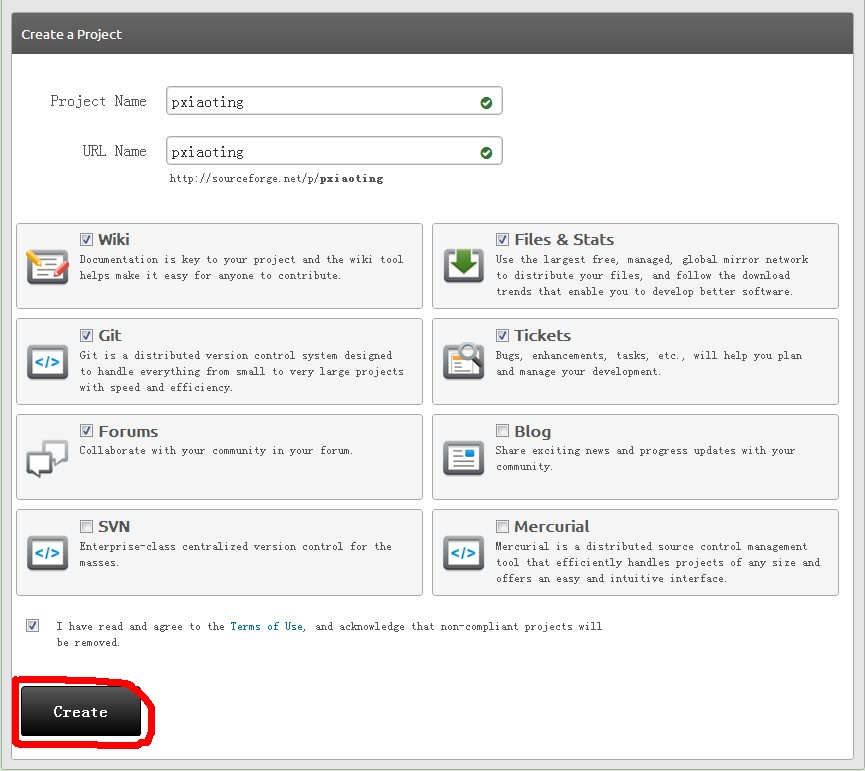Click the Wiki notepad icon
The image size is (865, 771).
47,266
